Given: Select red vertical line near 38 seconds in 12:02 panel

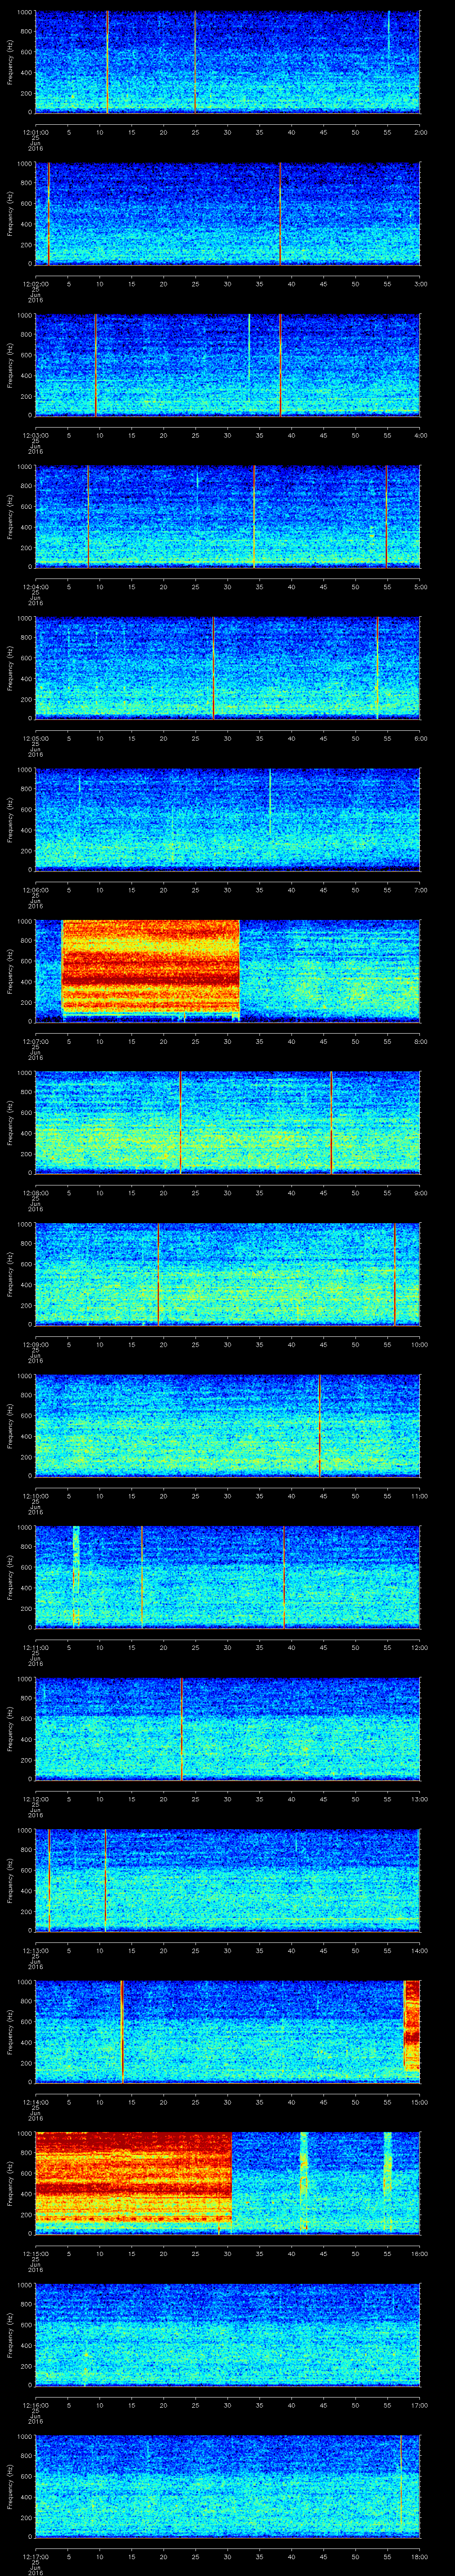Looking at the screenshot, I should coord(281,213).
